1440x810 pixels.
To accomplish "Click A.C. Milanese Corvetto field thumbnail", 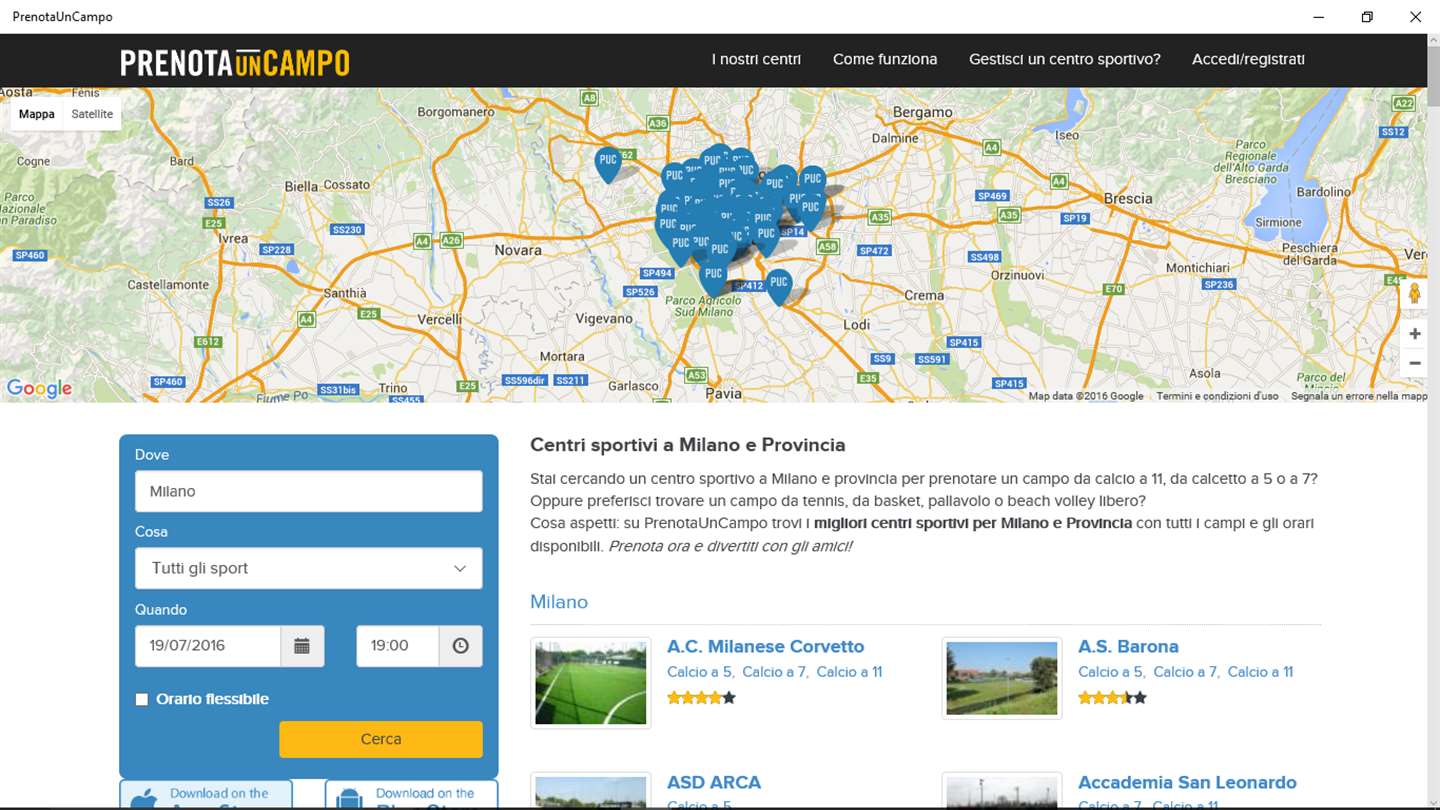I will coord(591,683).
